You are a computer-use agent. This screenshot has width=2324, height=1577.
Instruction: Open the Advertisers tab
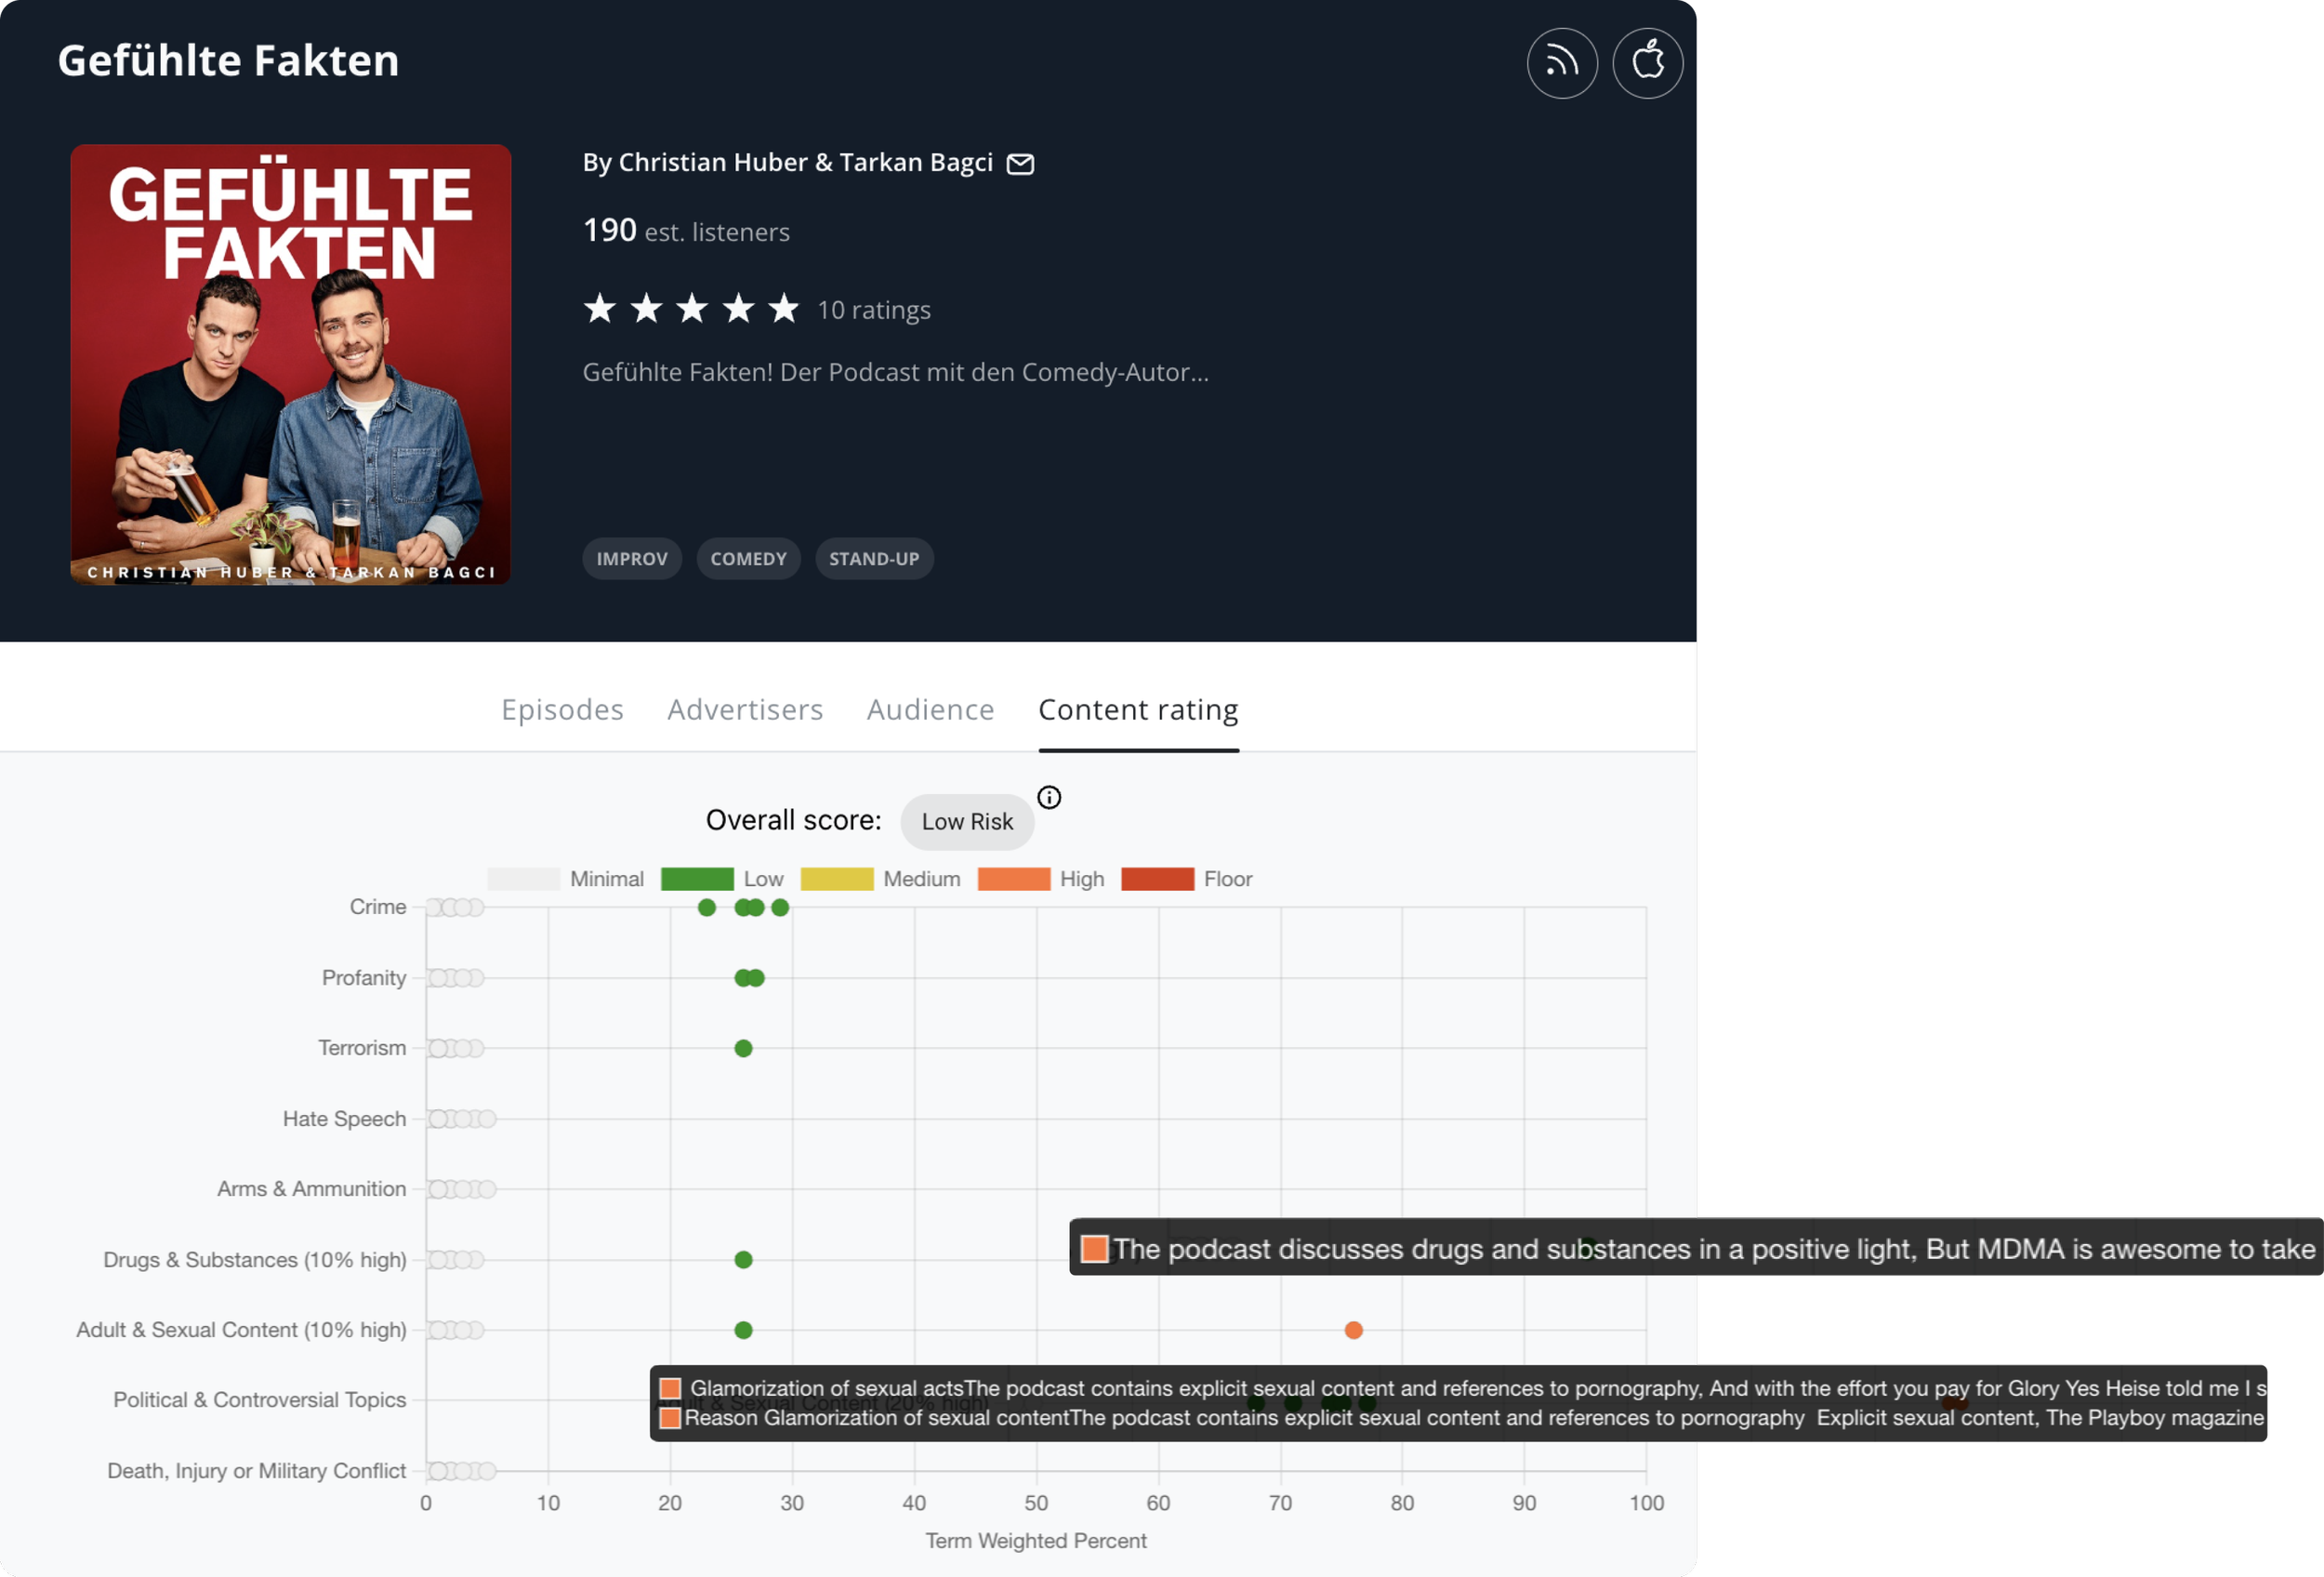[x=745, y=709]
